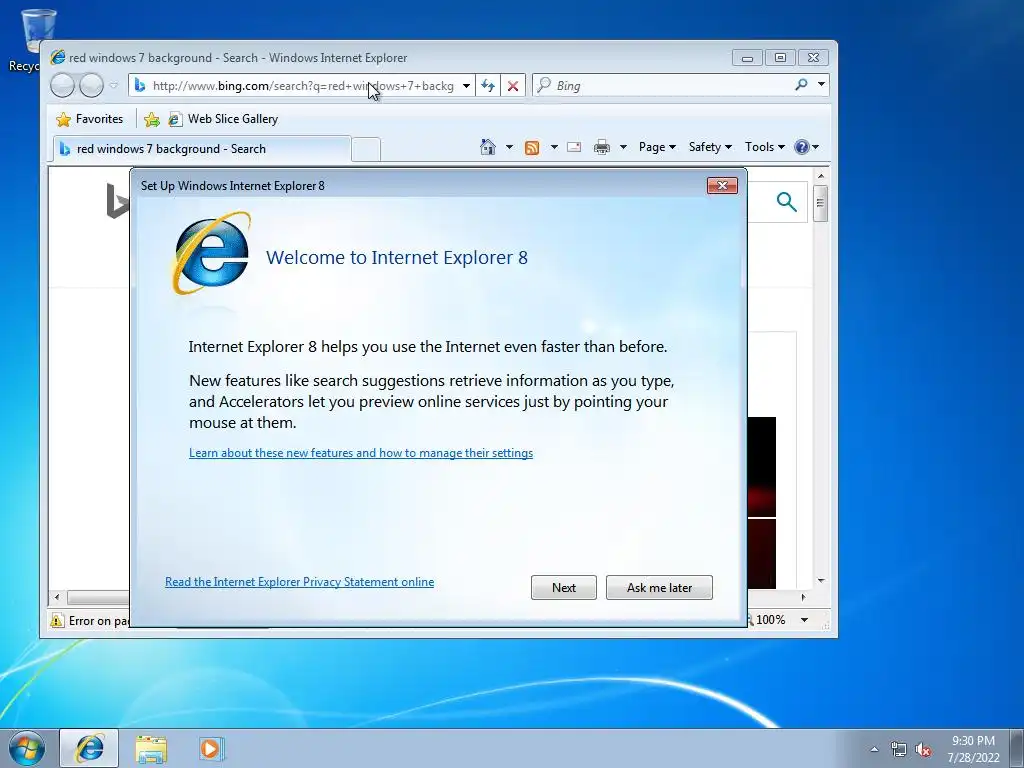1024x768 pixels.
Task: Click the vertical scrollbar down arrow
Action: 821,581
